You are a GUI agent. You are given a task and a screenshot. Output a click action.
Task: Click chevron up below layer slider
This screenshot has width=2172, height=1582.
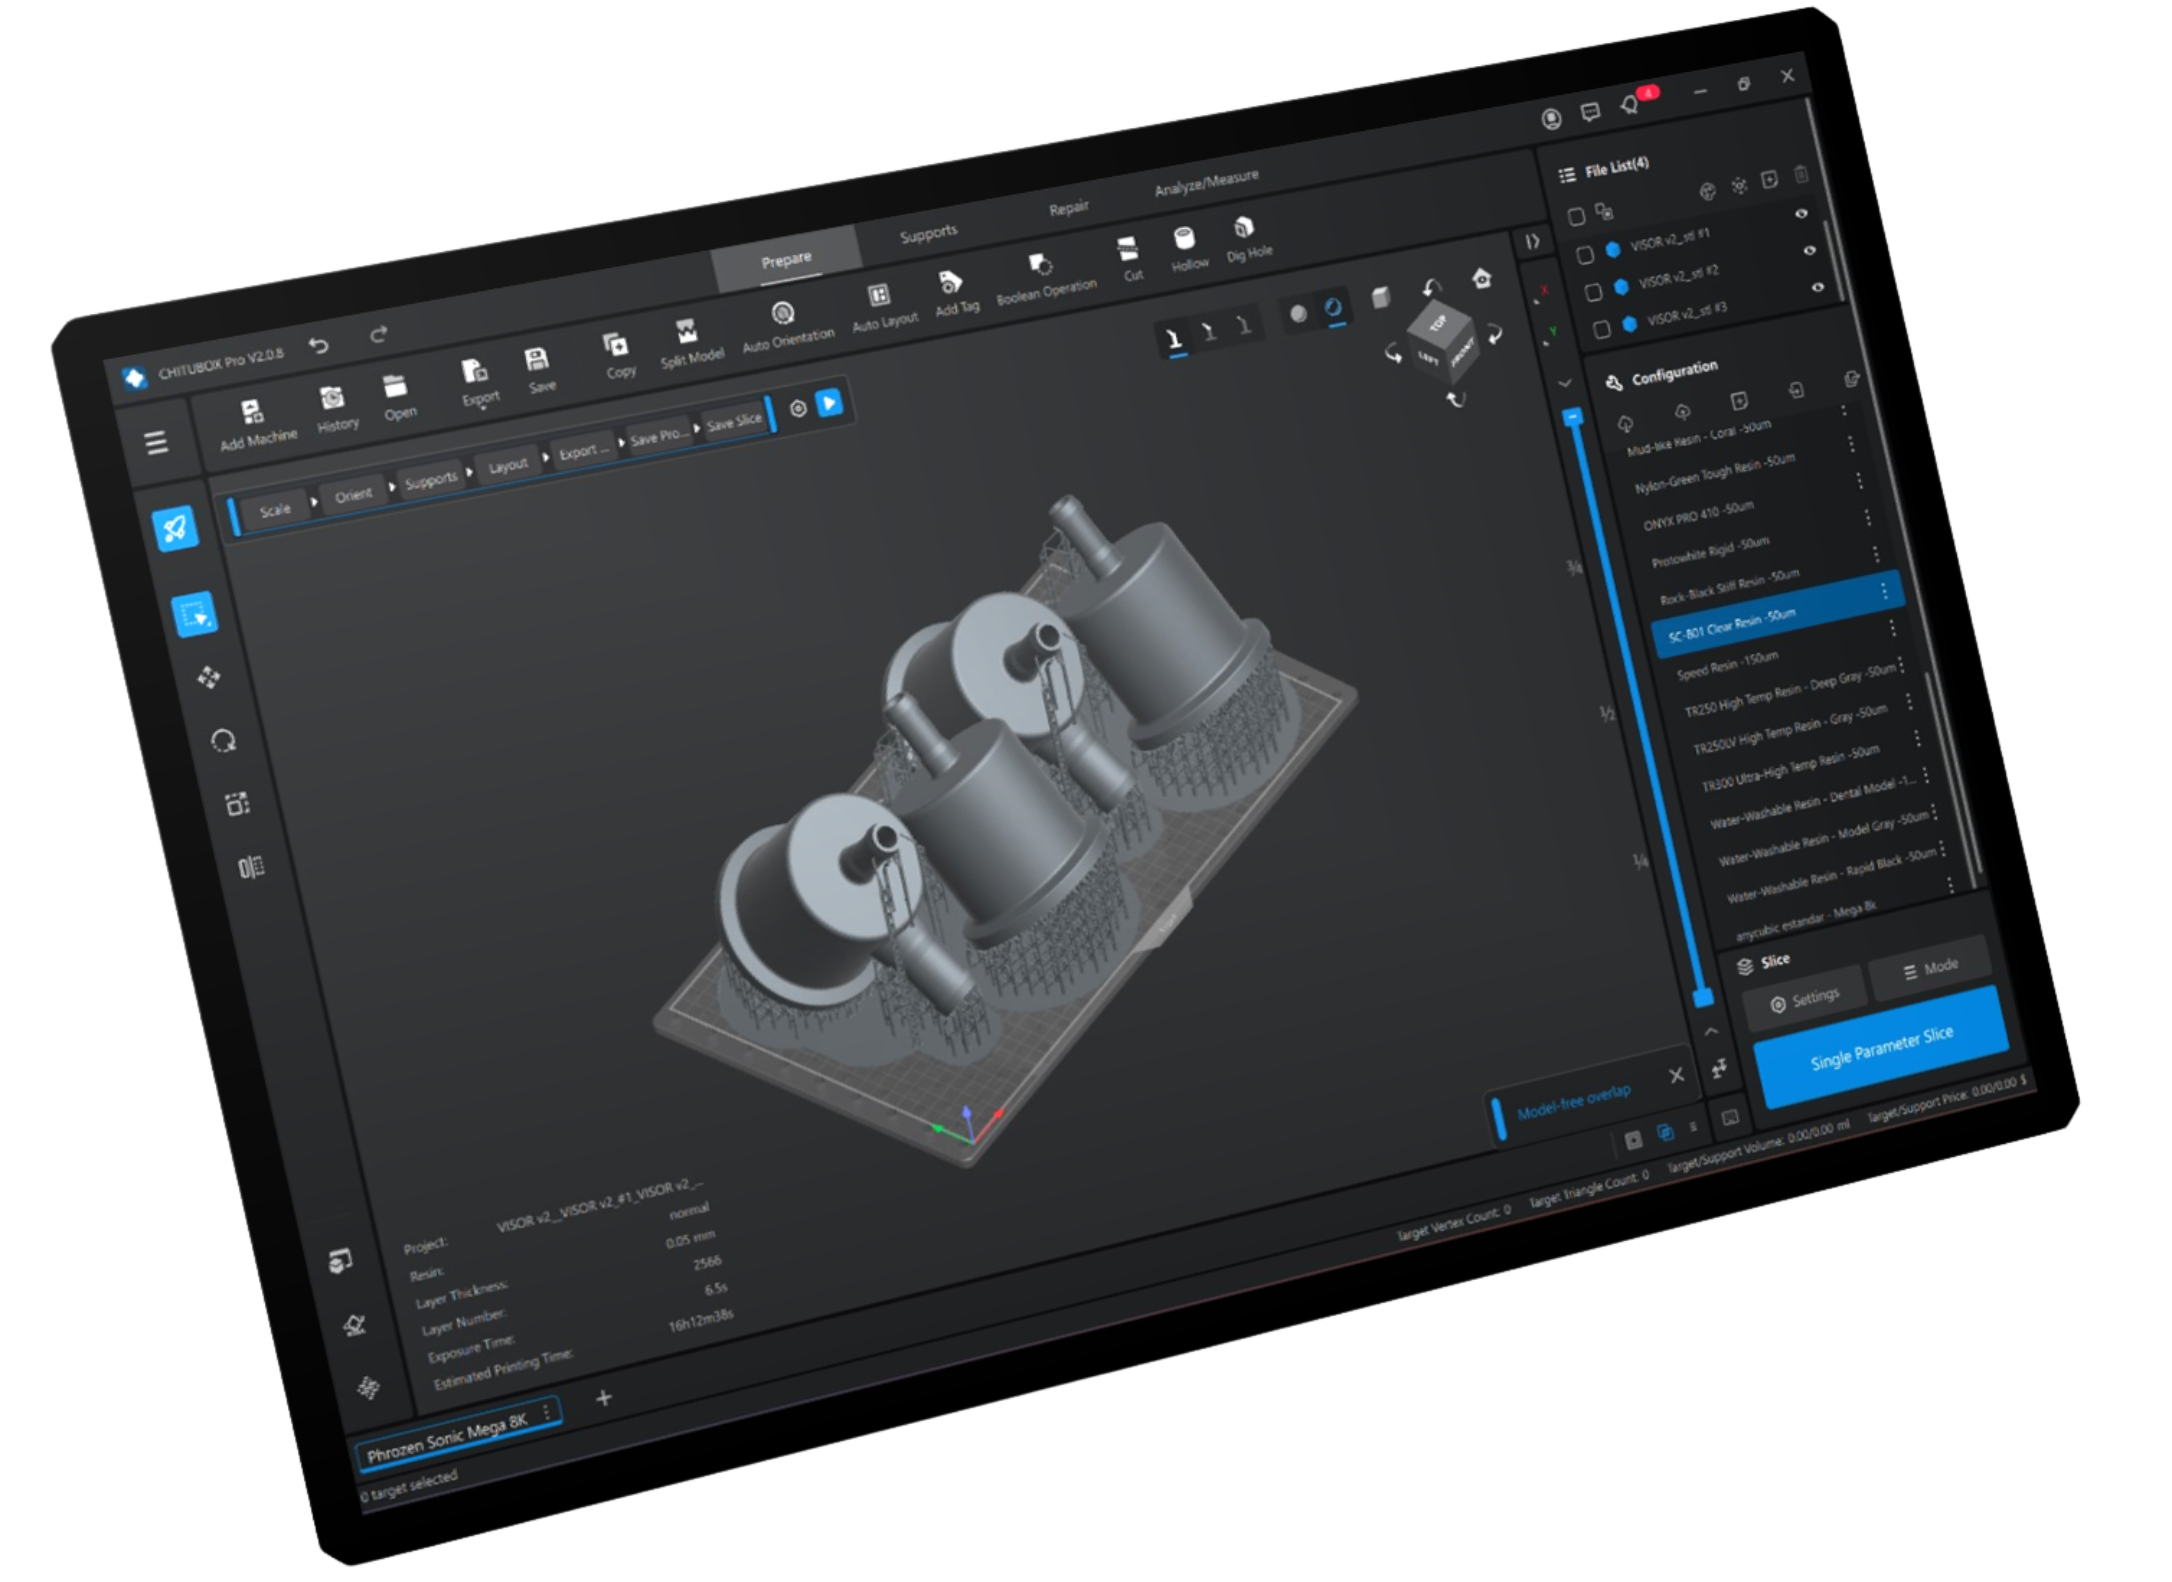(x=1710, y=1031)
